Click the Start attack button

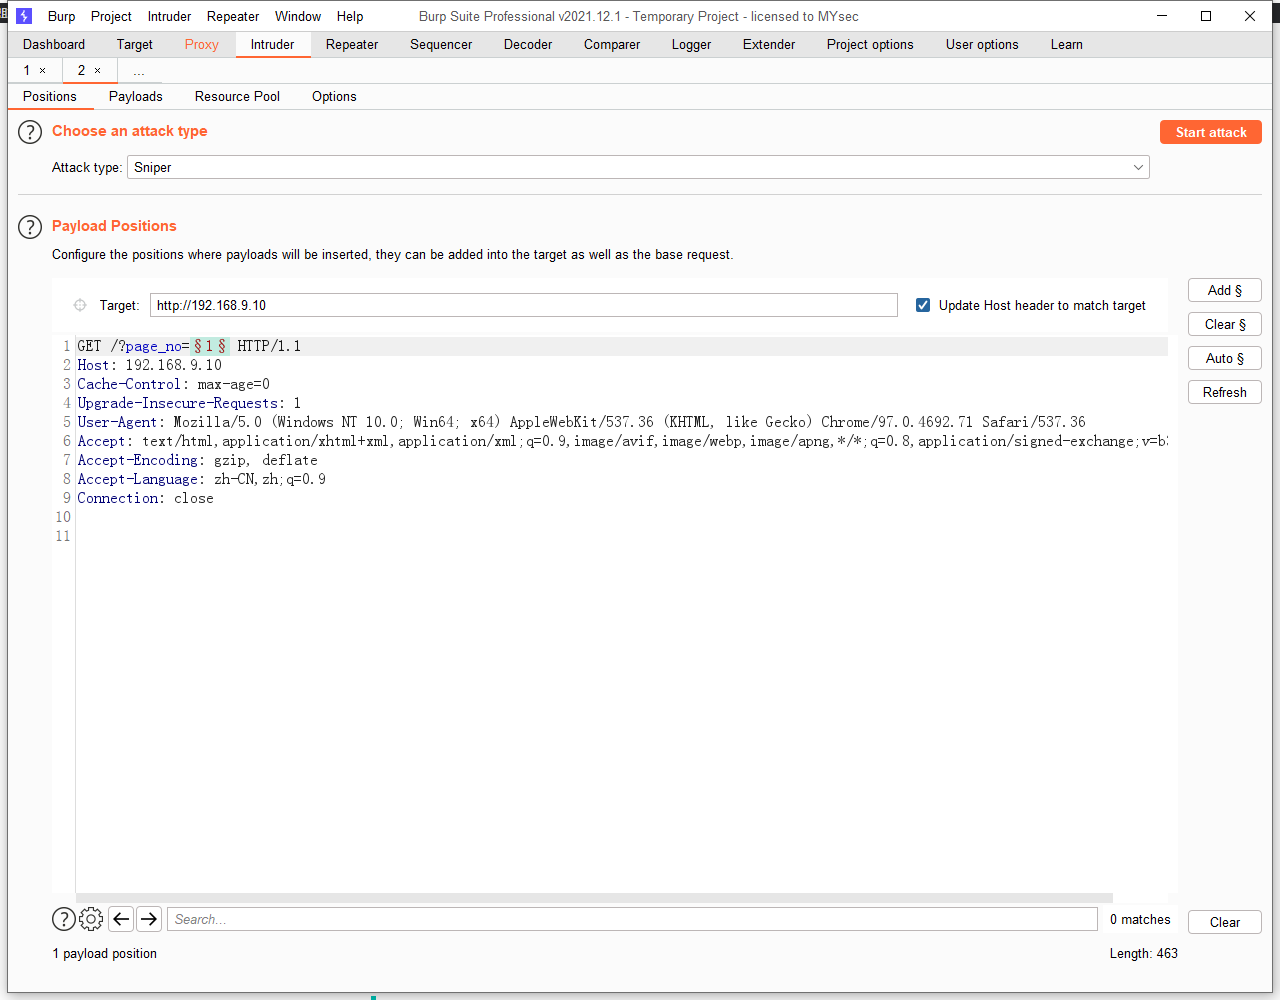pos(1211,132)
